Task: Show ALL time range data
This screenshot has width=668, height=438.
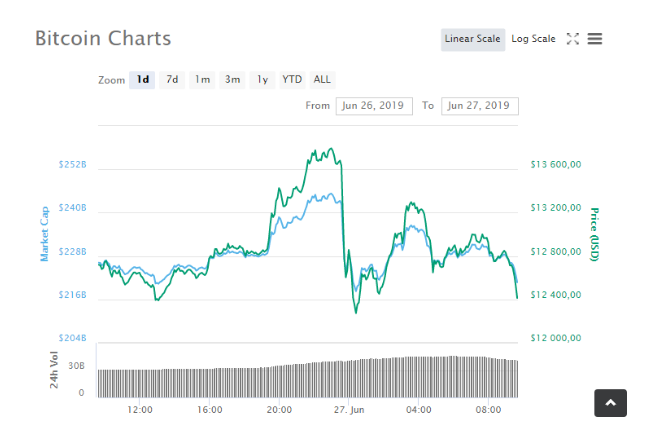Action: coord(322,79)
